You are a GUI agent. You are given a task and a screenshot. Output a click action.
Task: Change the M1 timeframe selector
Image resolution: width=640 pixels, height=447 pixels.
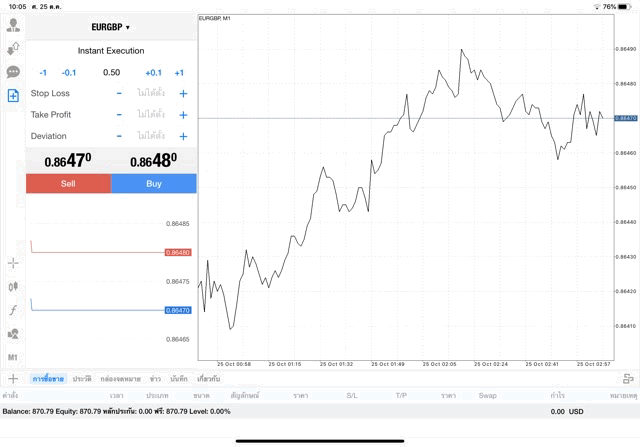[13, 357]
